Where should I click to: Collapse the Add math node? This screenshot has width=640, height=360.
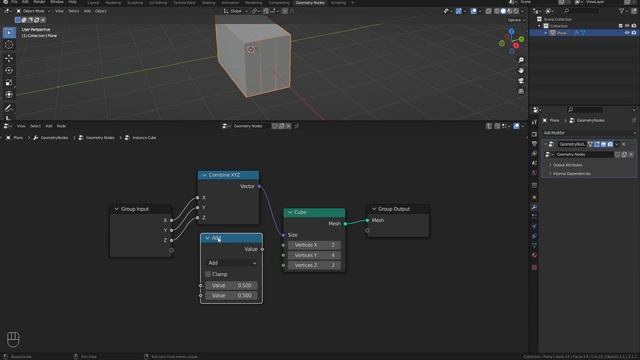207,238
